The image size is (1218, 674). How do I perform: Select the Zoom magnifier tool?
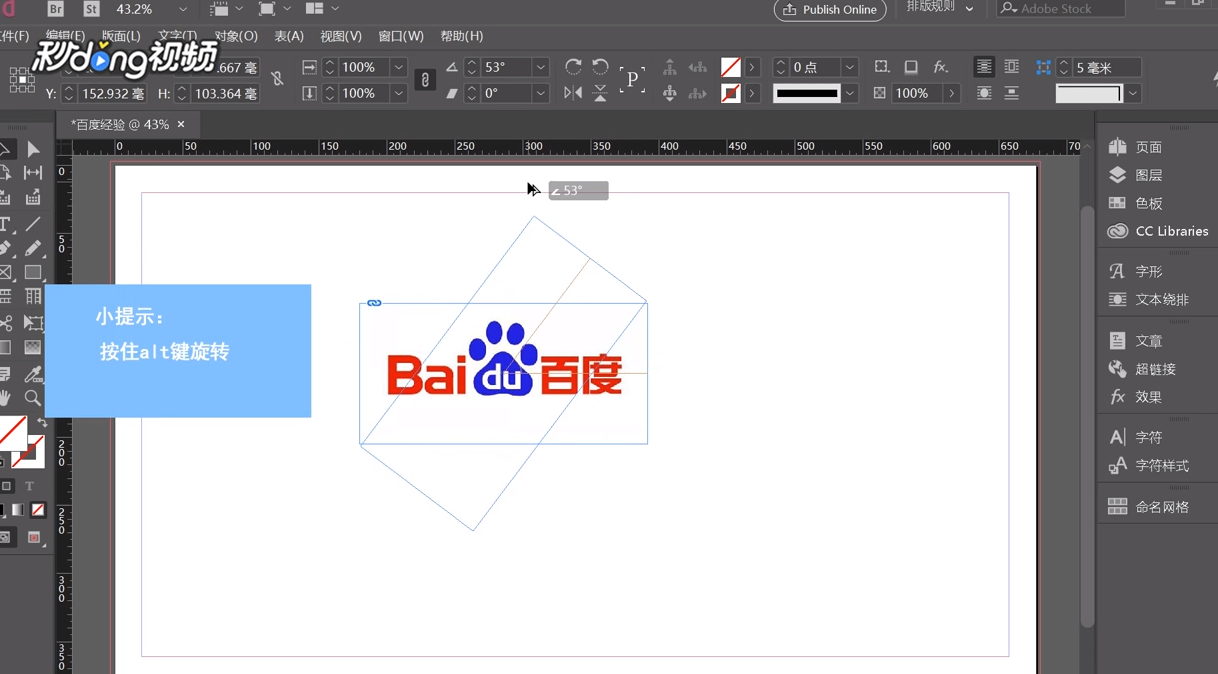pos(33,398)
